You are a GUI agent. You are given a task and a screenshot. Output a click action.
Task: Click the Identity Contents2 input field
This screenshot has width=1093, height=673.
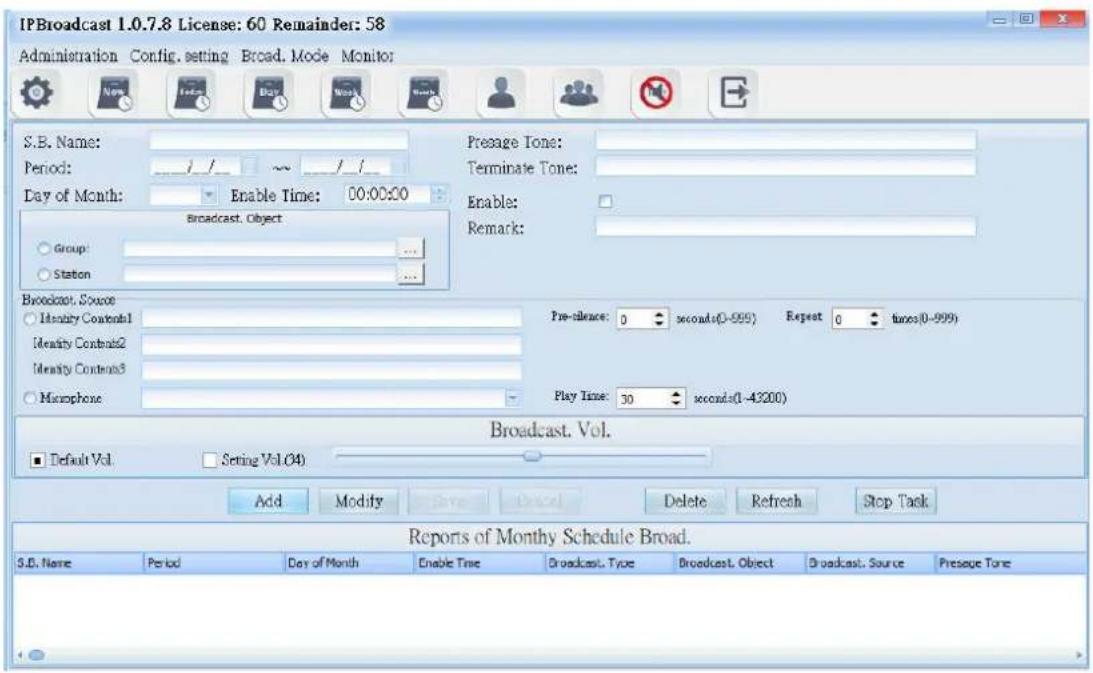(x=331, y=345)
